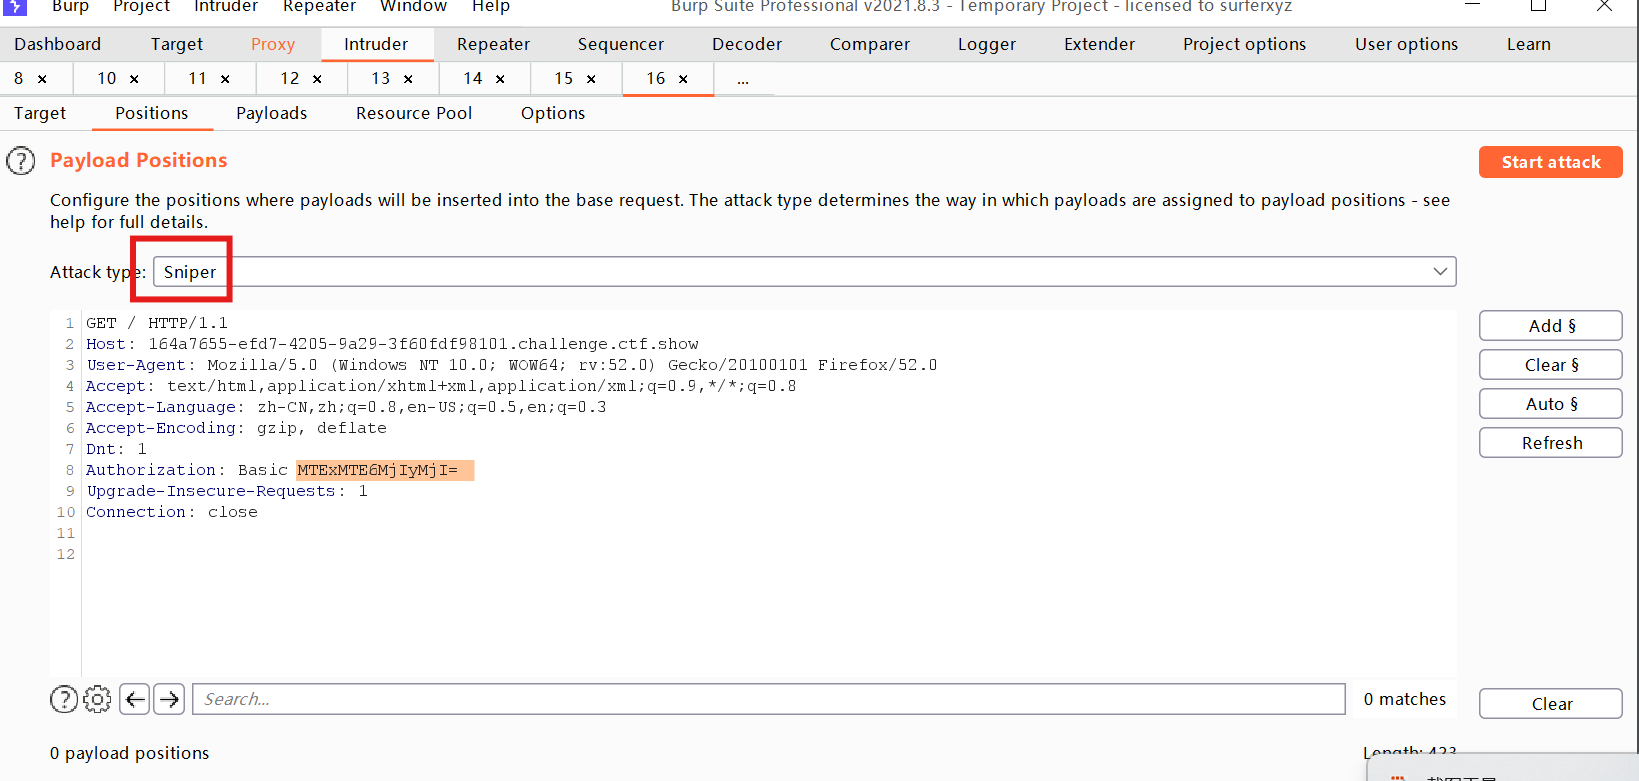1639x781 pixels.
Task: Click the Dnt header line
Action: 116,449
